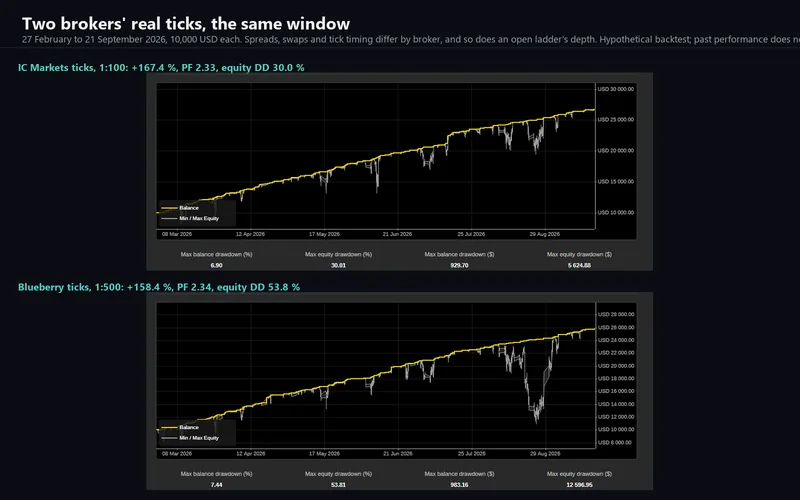Viewport: 800px width, 500px height.
Task: Click "Max balance drawdown ($)" label above 983.16
Action: 459,473
